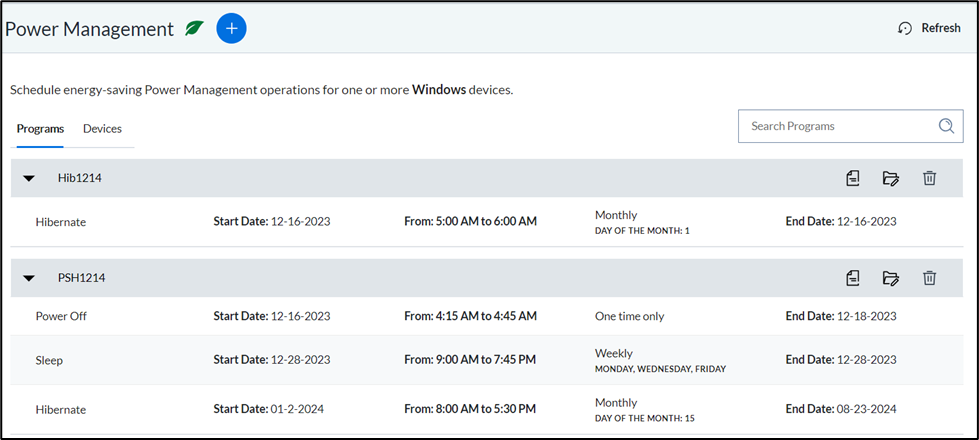Click the green leaf icon beside Power Management
Screen dimensions: 979x440
[195, 29]
